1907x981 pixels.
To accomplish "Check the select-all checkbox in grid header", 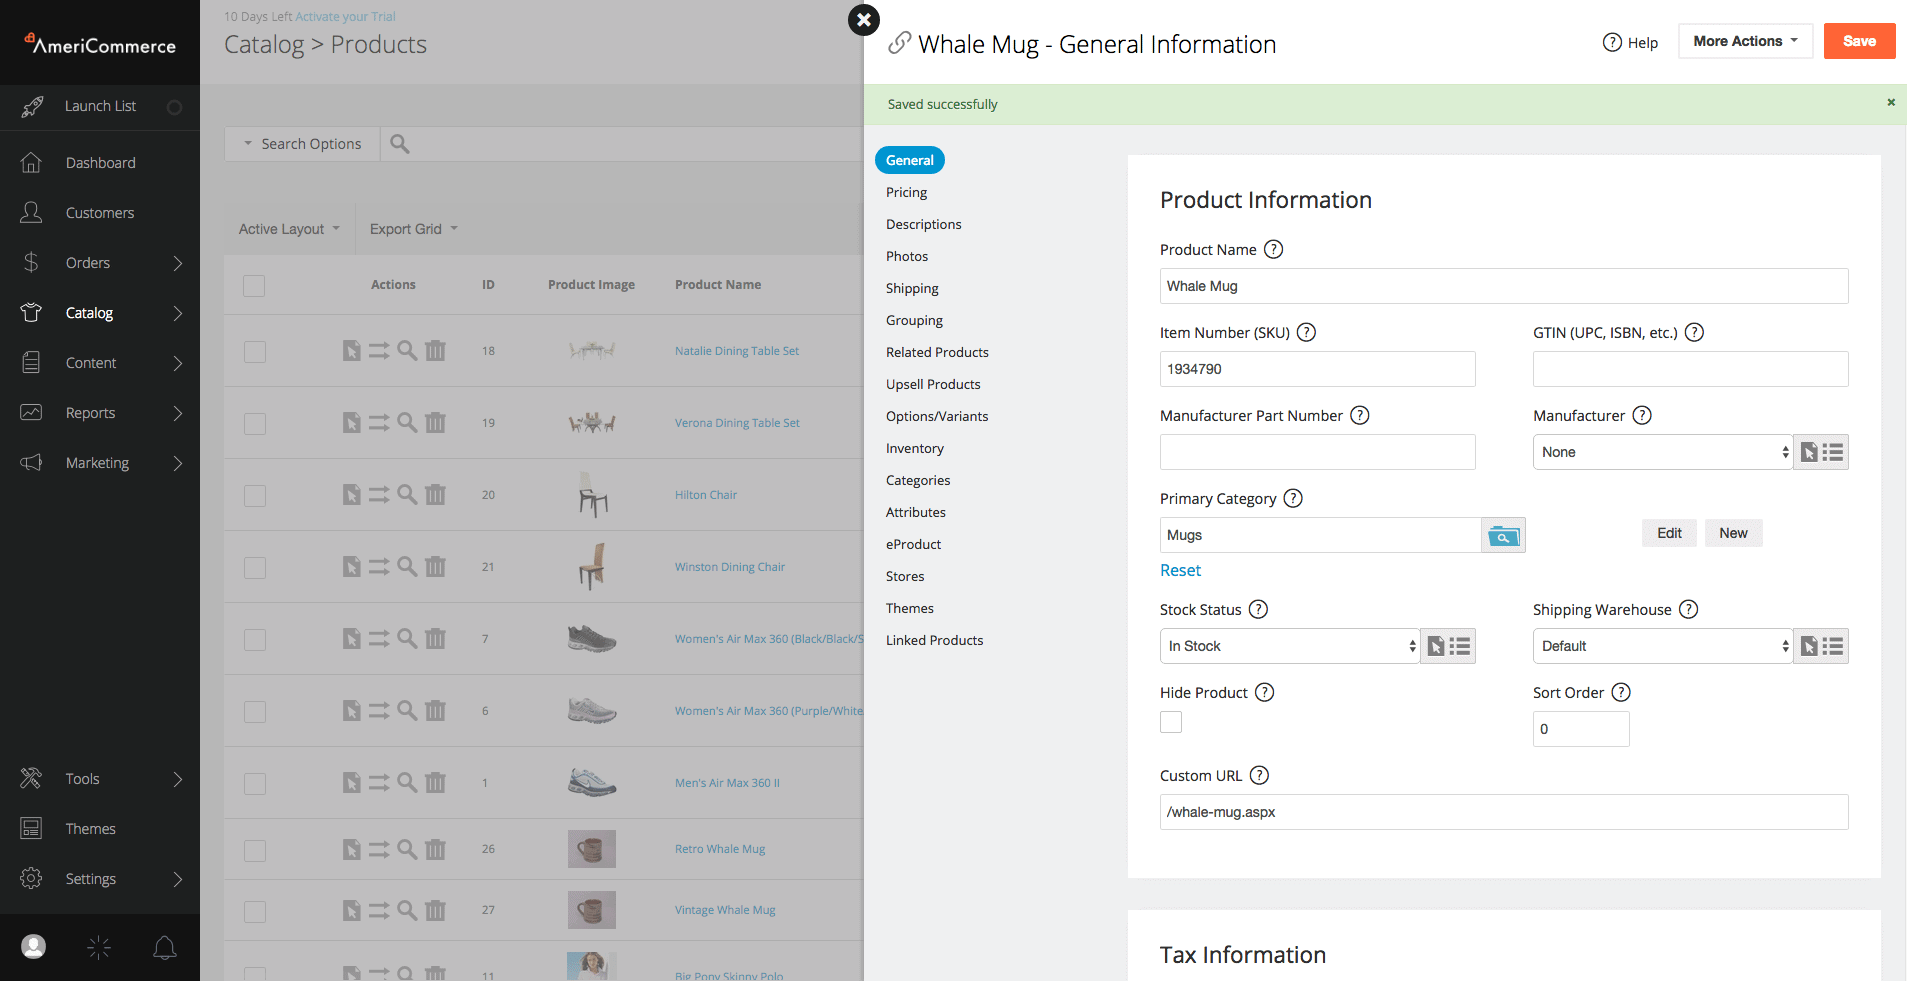I will tap(254, 286).
